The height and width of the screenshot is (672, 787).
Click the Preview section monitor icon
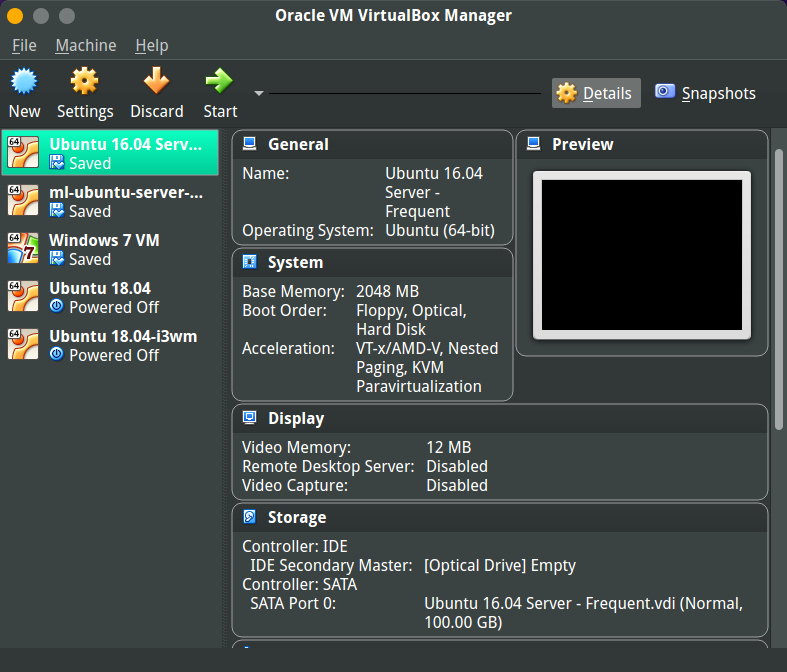(534, 144)
